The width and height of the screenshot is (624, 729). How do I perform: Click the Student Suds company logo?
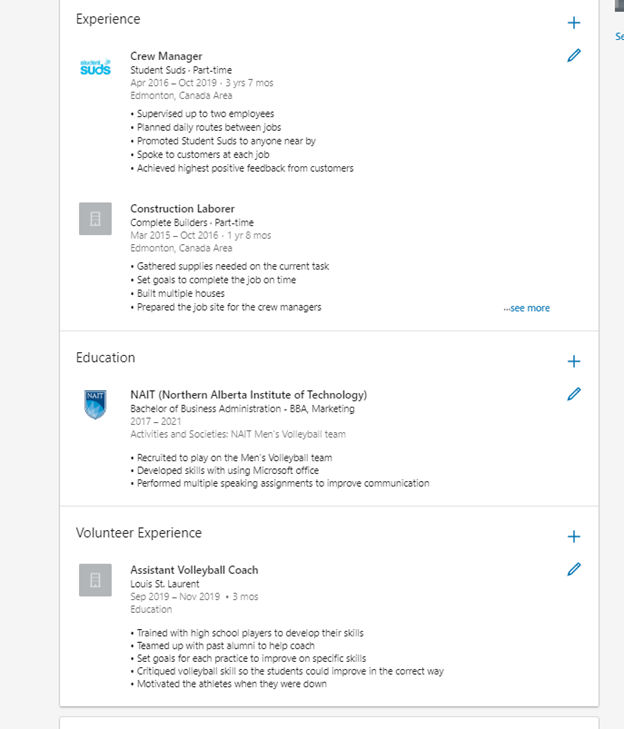point(95,67)
